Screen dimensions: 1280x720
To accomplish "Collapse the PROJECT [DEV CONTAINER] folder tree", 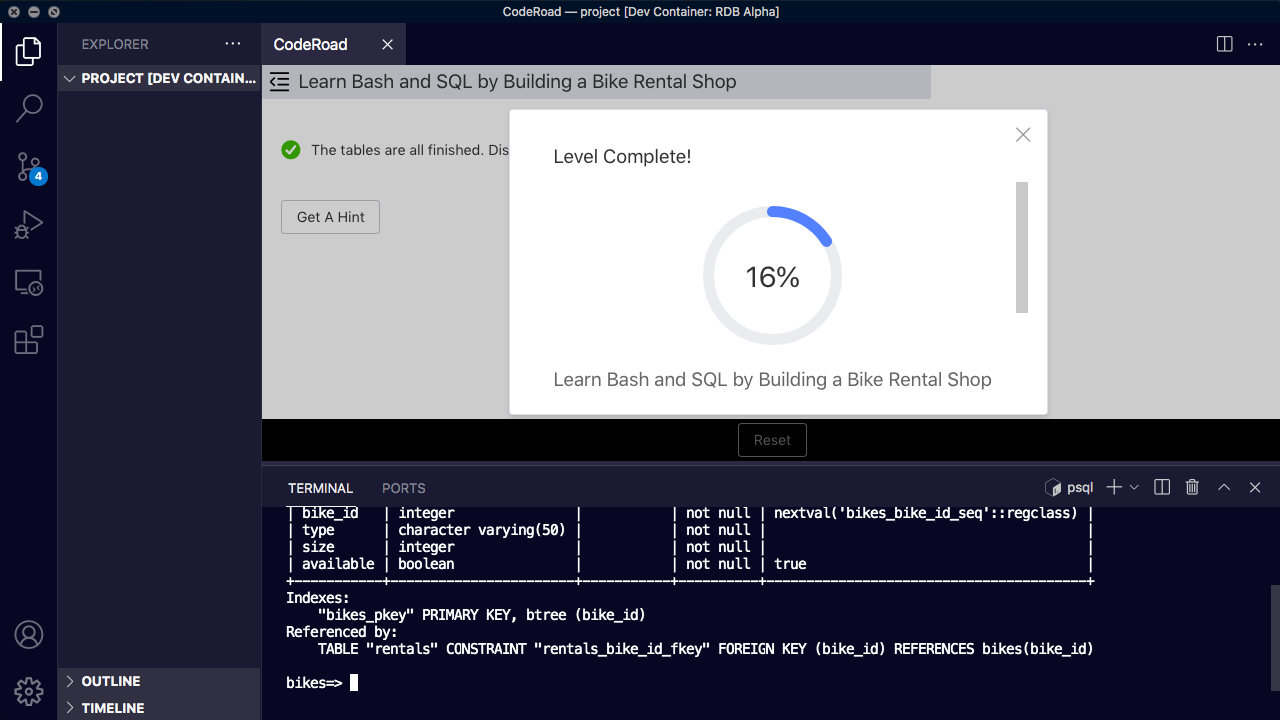I will click(x=69, y=78).
